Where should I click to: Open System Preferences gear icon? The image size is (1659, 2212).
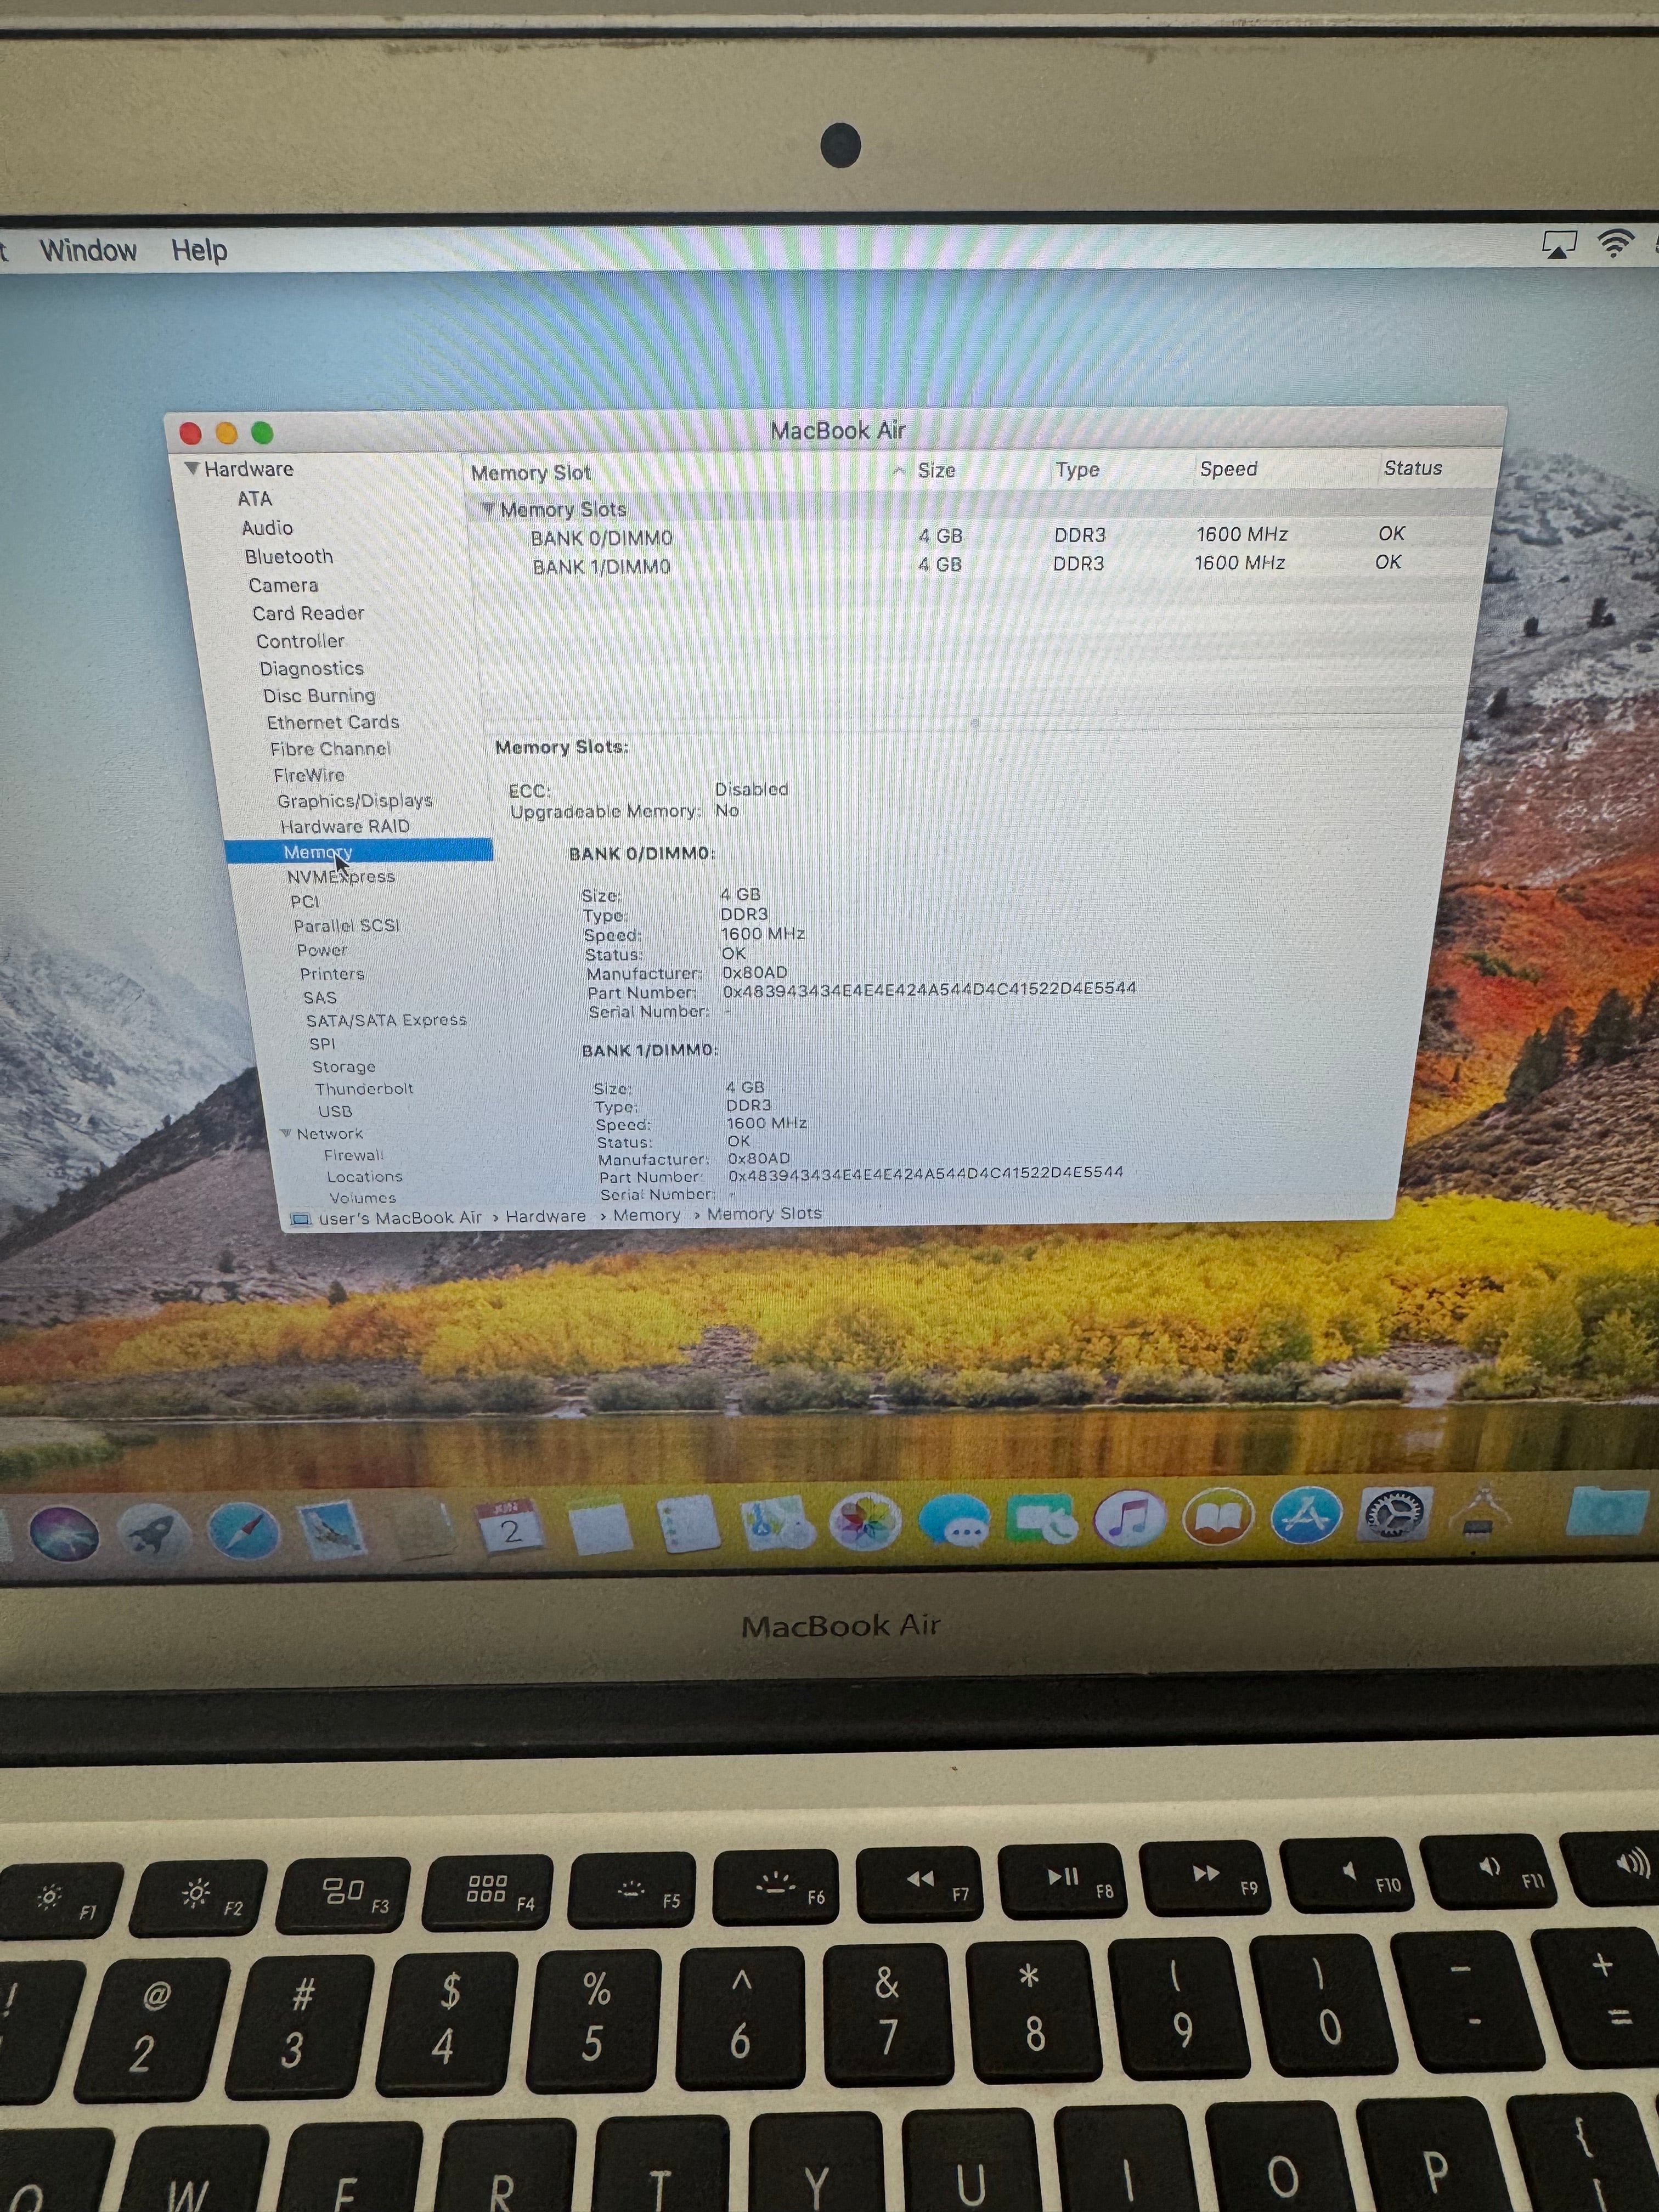(1395, 1514)
